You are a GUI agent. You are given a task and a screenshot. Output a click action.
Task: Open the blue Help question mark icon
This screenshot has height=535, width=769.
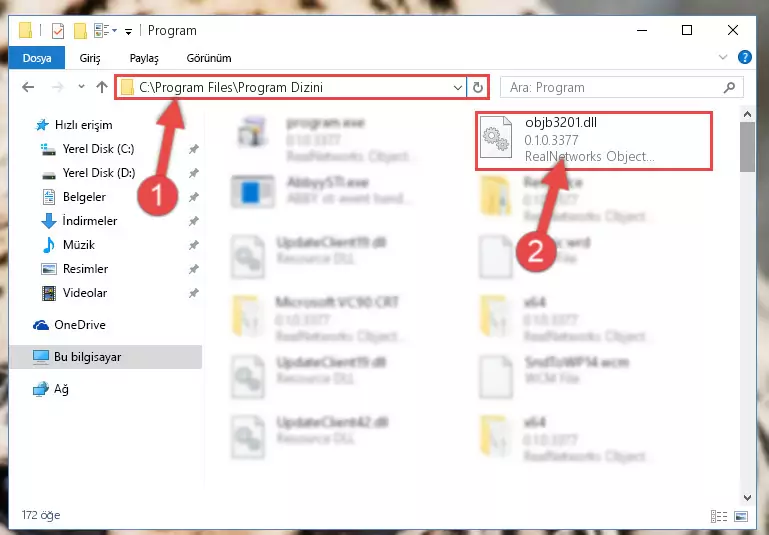pyautogui.click(x=744, y=57)
